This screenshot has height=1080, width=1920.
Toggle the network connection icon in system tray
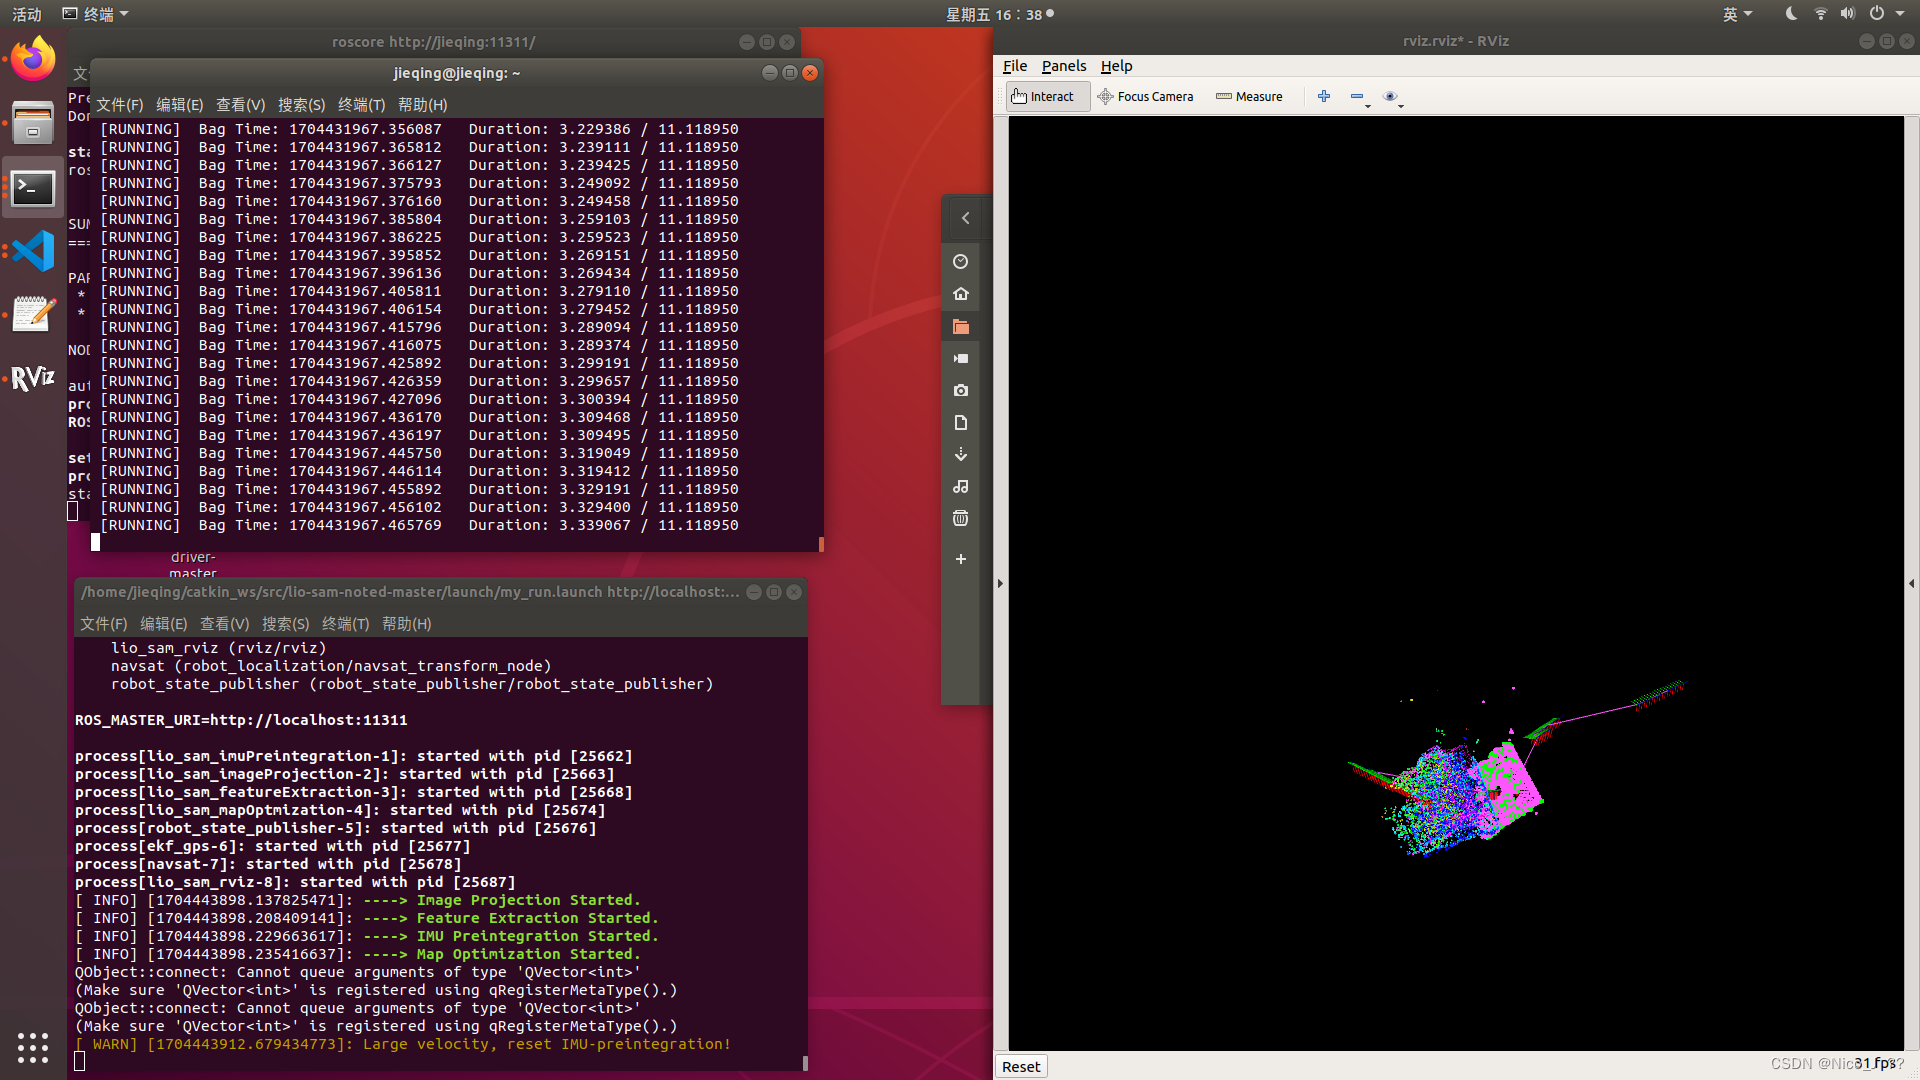point(1824,15)
